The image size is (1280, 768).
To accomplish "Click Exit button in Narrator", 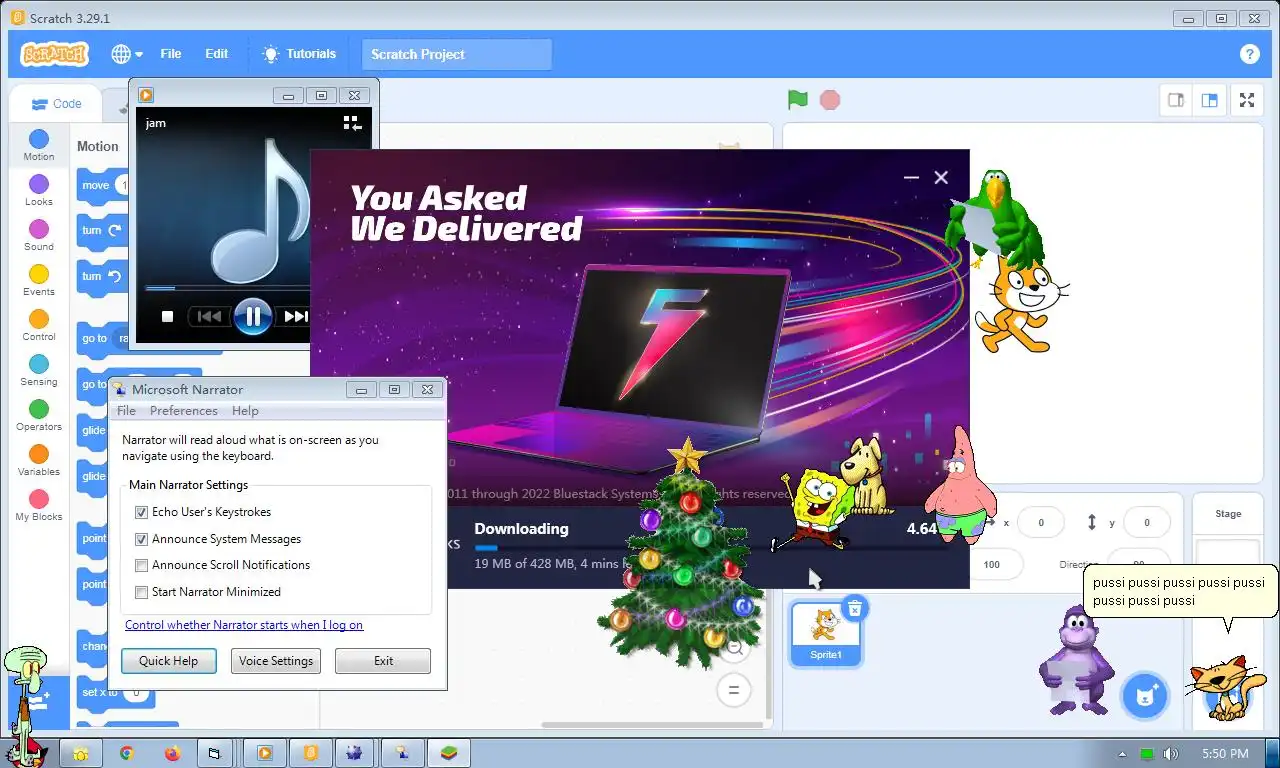I will coord(383,661).
